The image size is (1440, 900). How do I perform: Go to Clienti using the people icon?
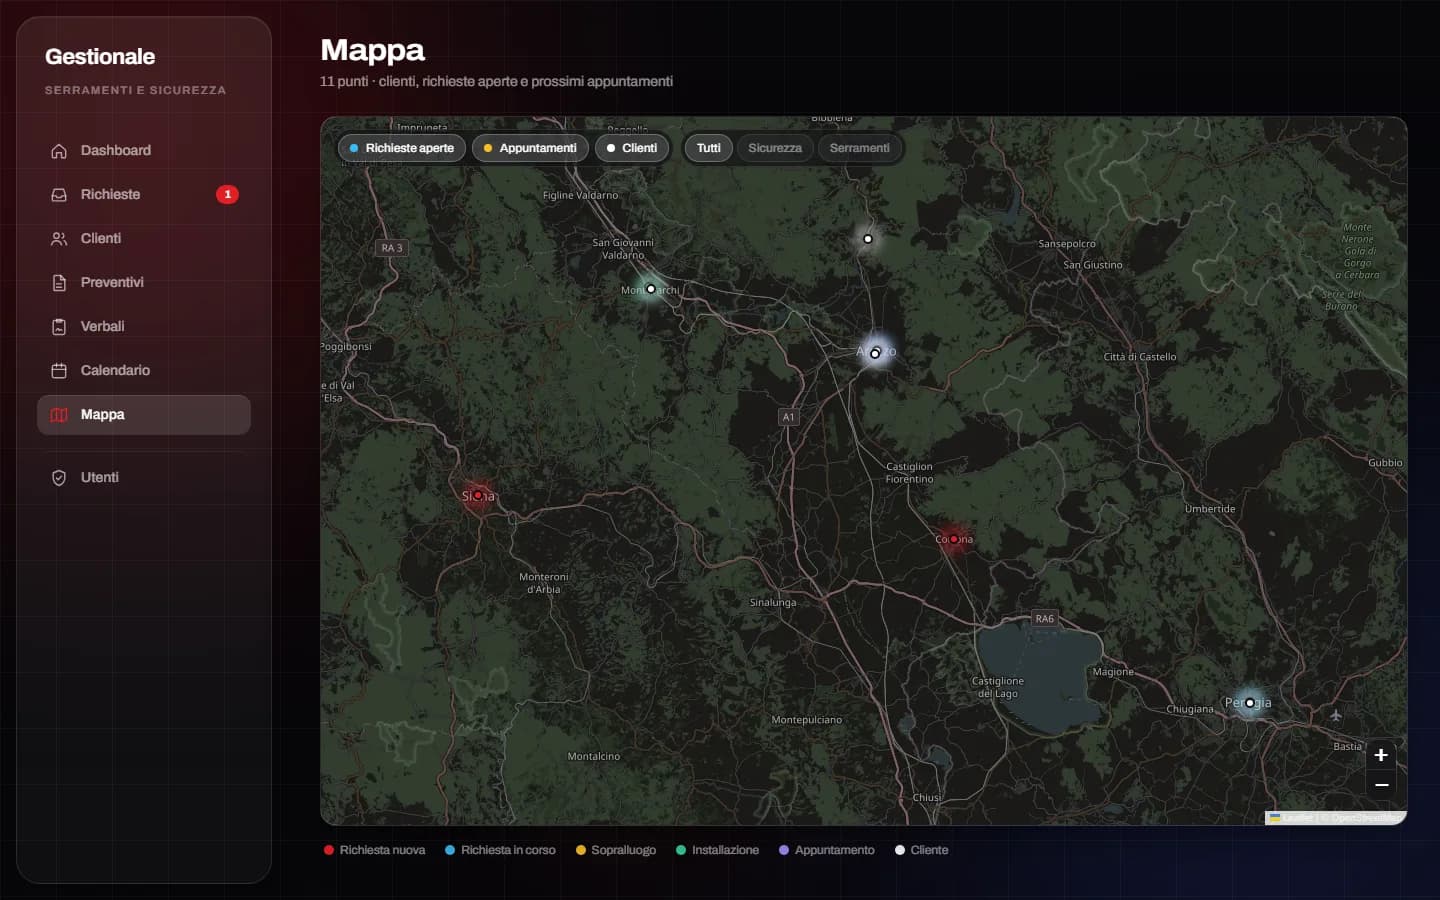pos(59,239)
